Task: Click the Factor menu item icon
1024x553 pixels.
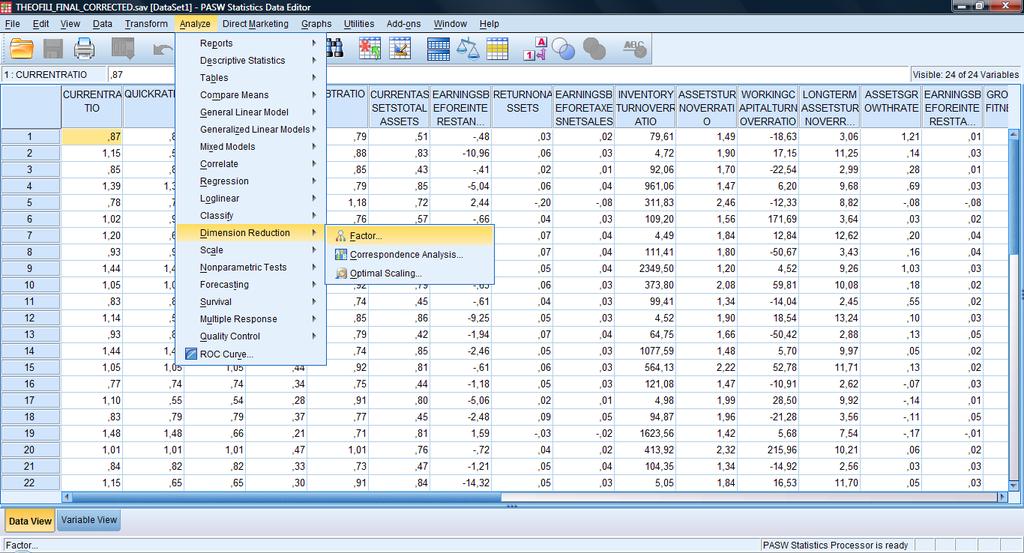Action: (x=340, y=236)
